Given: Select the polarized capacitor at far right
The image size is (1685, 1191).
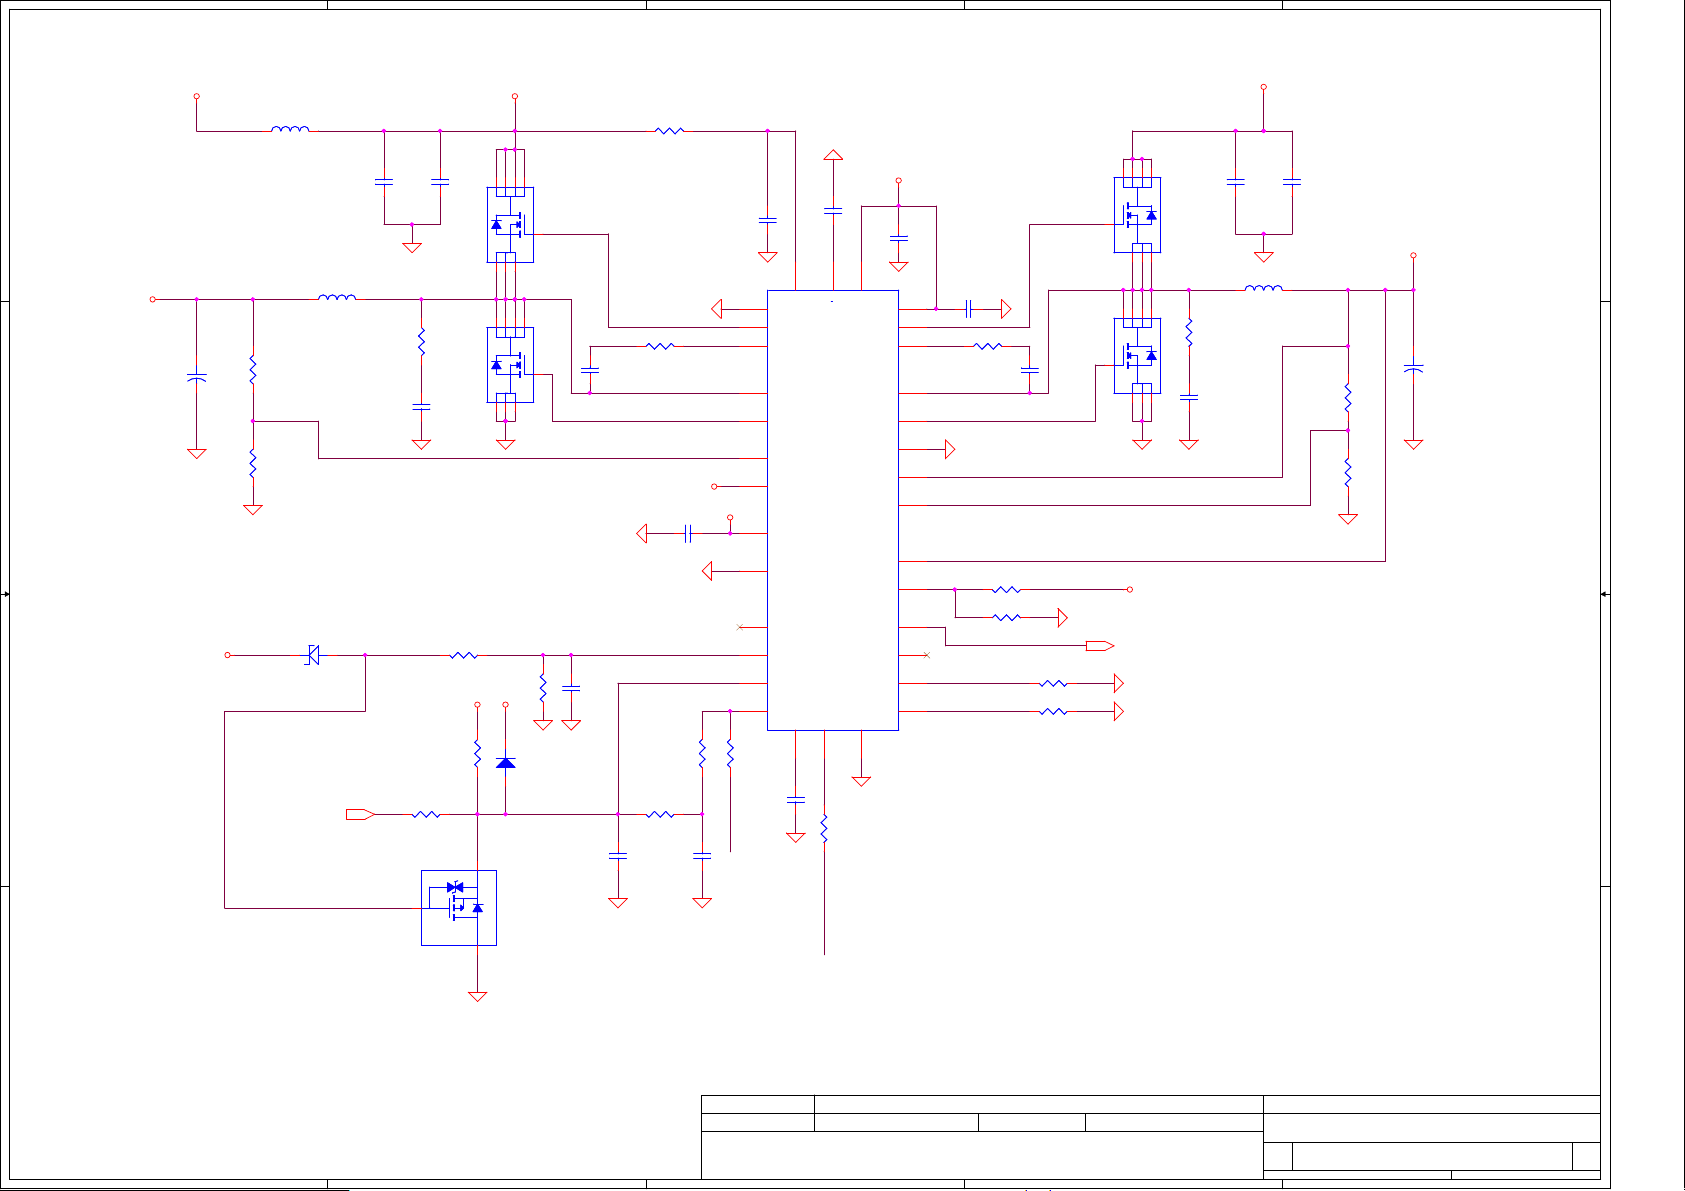Looking at the screenshot, I should tap(1413, 370).
